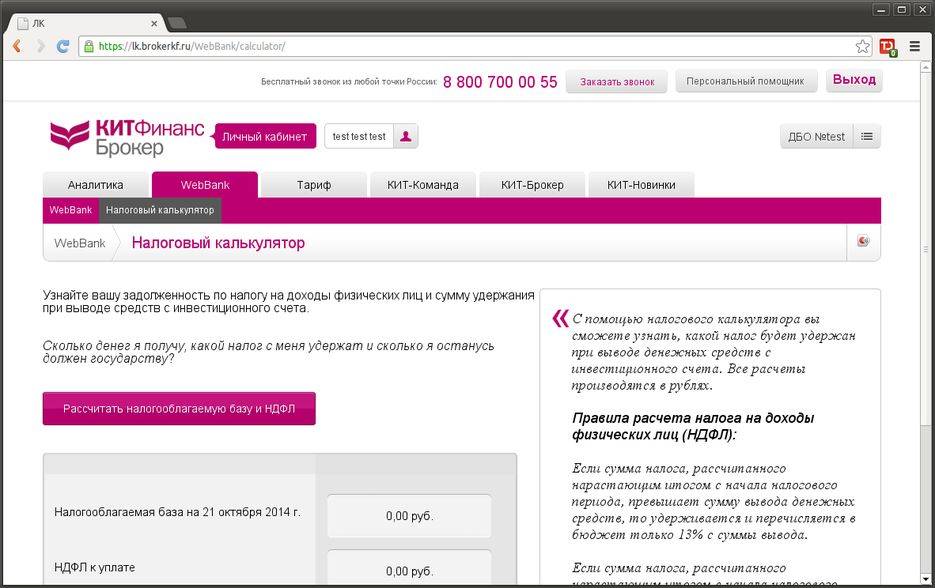
Task: Click the НДФЛ к уплате label
Action: [x=94, y=567]
